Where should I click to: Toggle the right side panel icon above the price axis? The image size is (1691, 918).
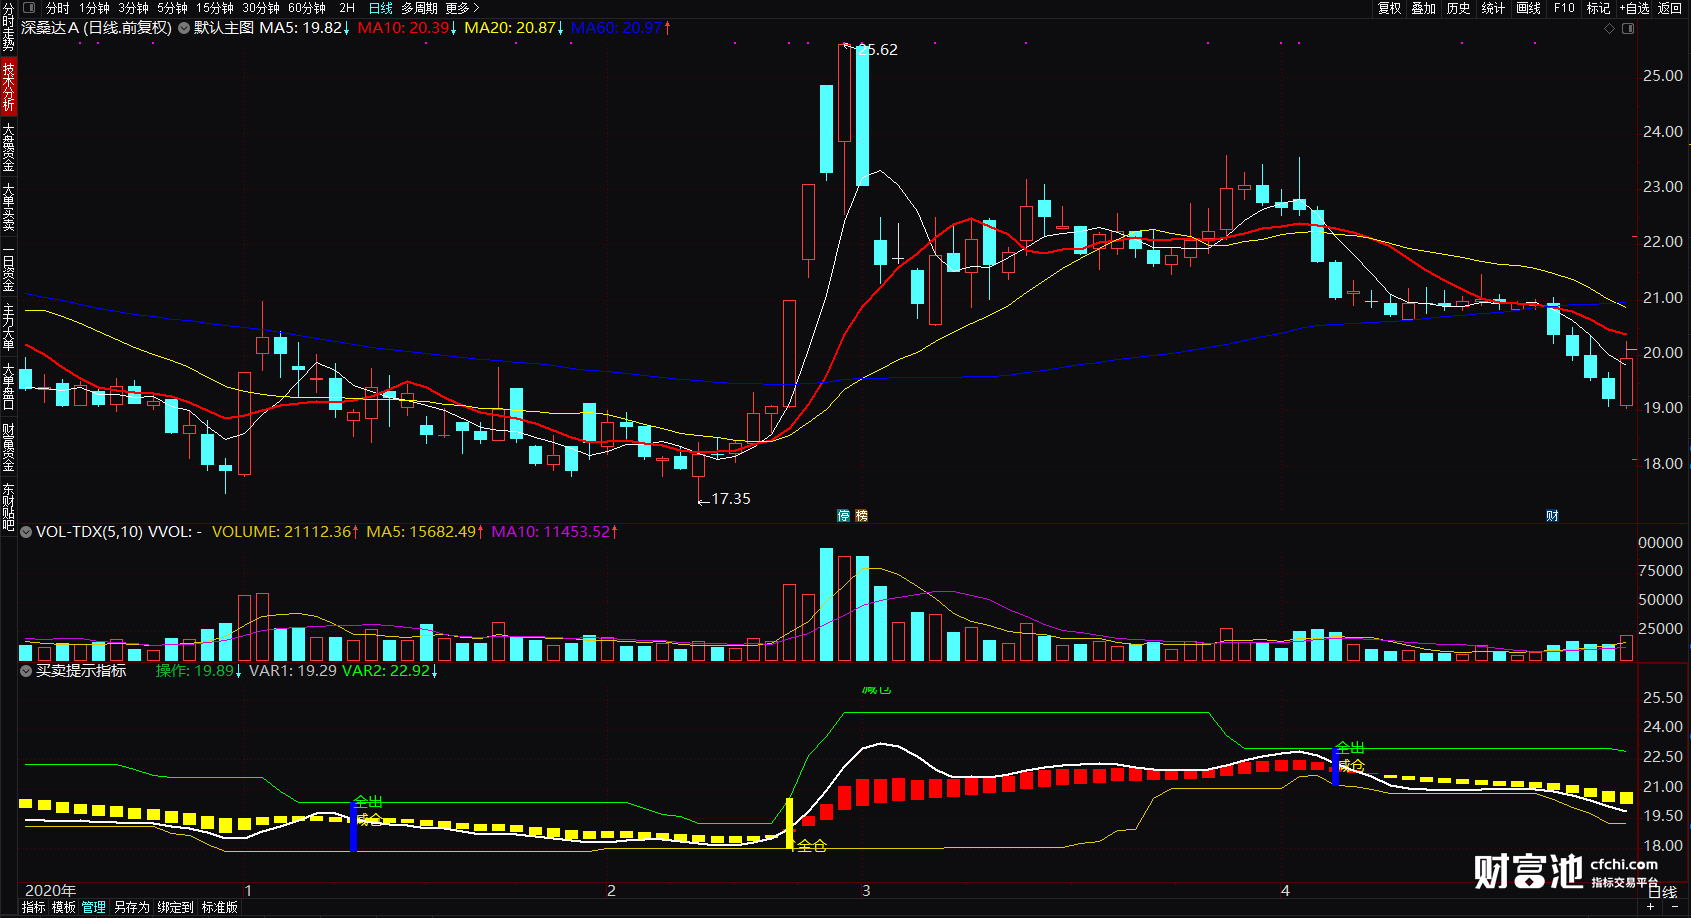(1628, 28)
